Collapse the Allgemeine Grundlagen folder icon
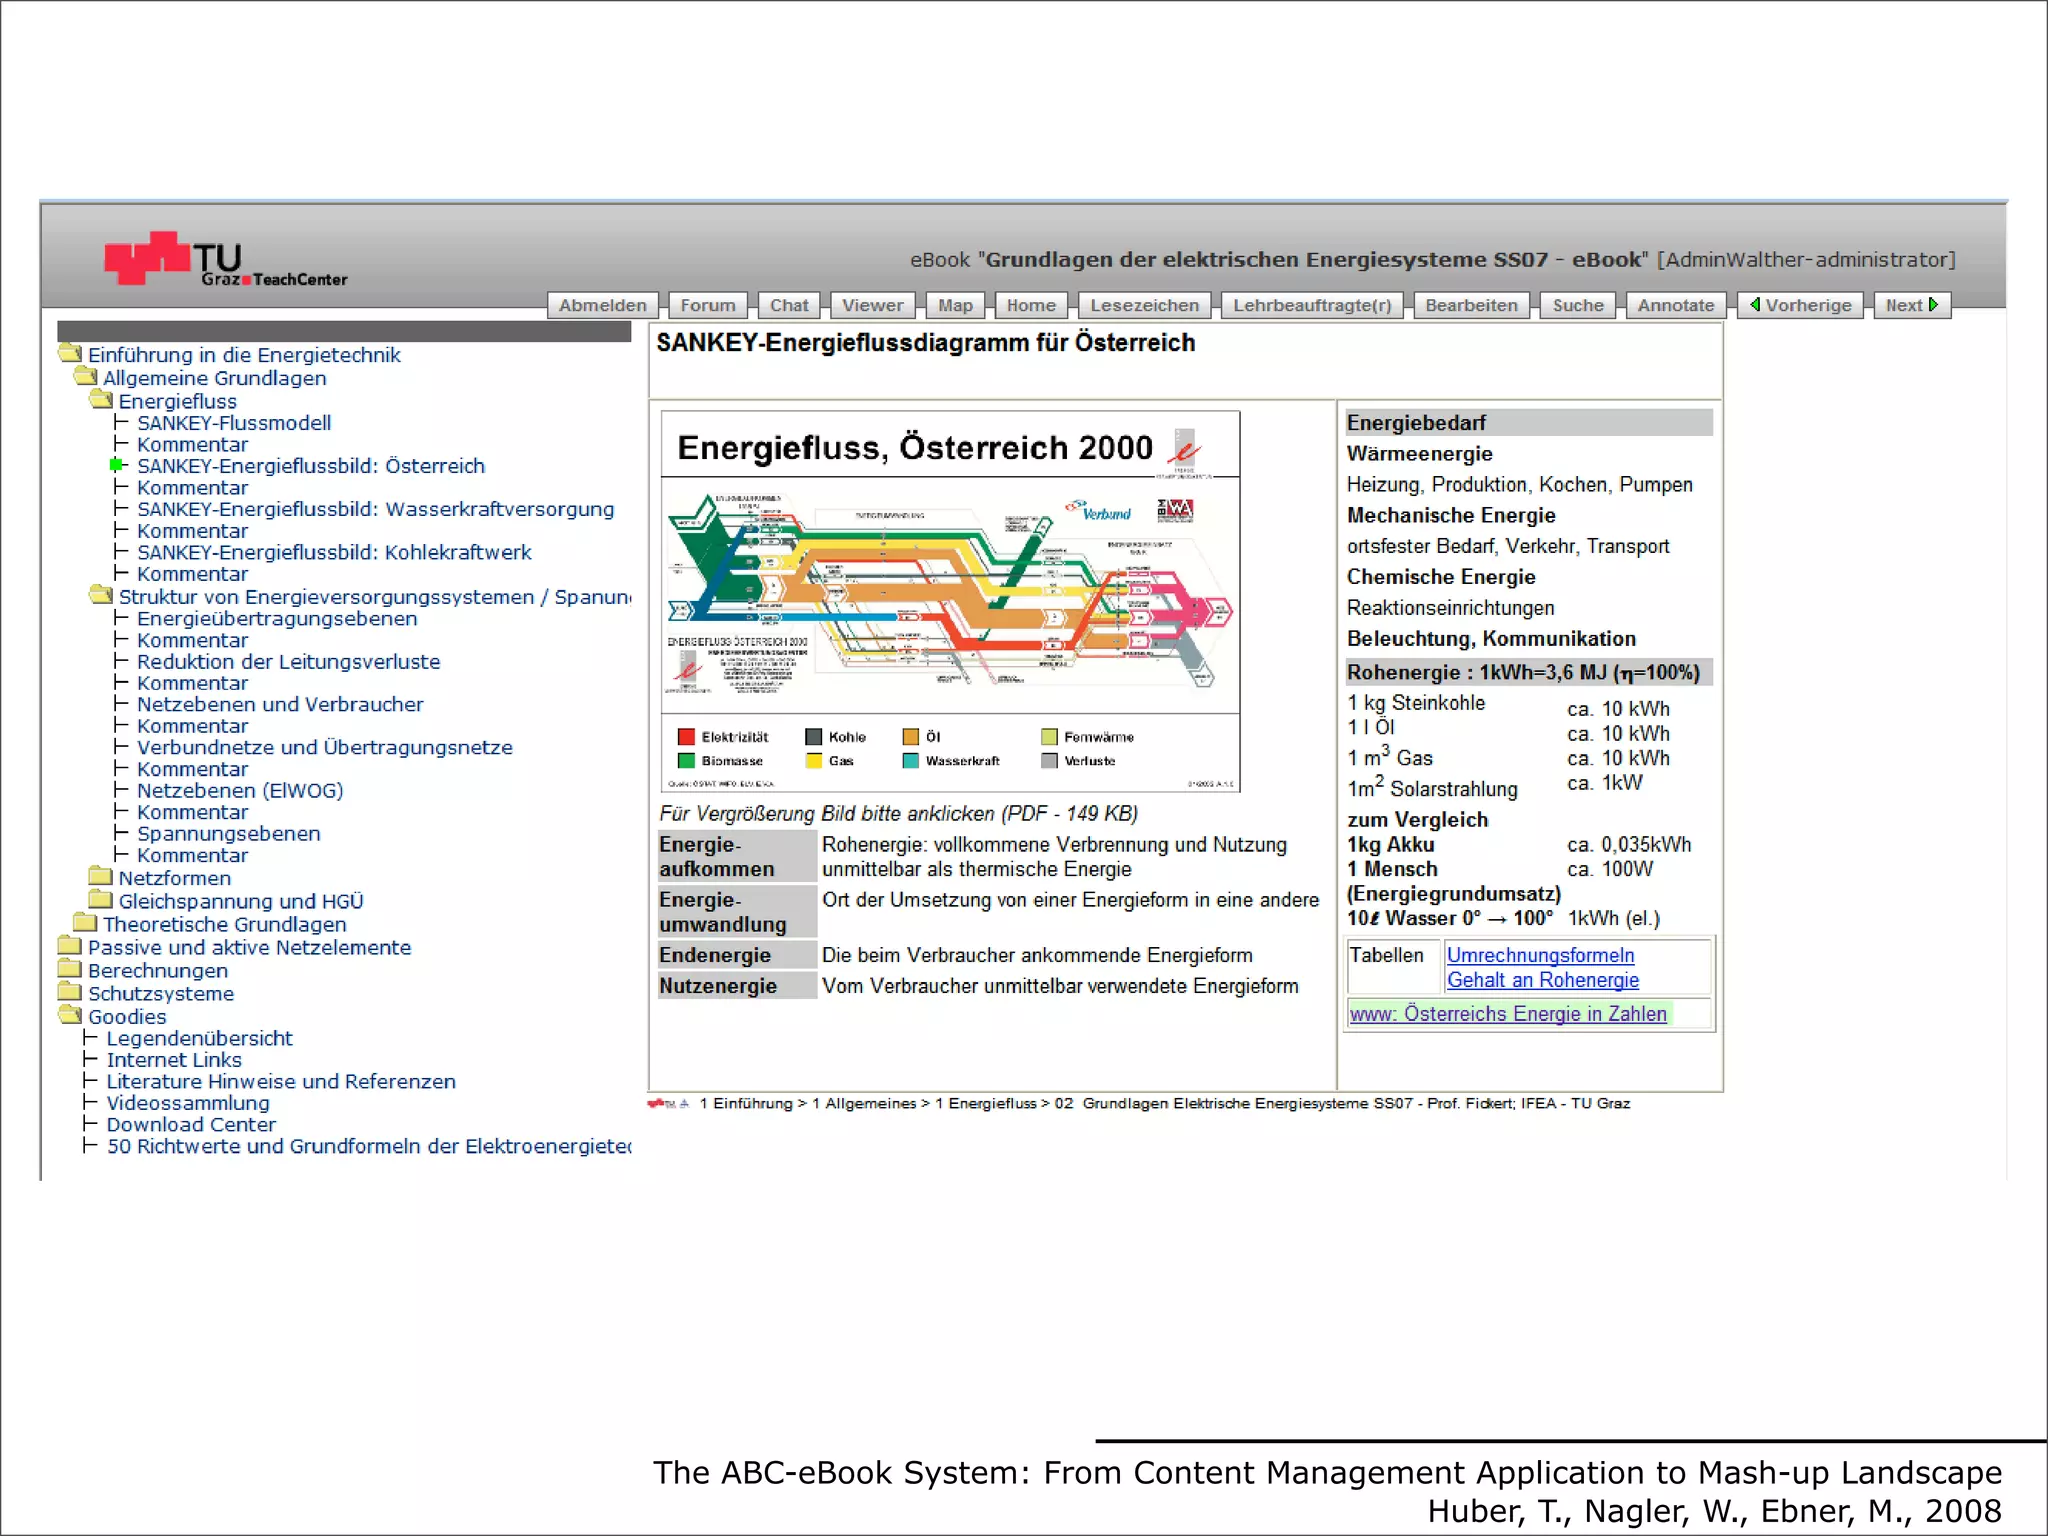The height and width of the screenshot is (1536, 2048). (x=86, y=377)
